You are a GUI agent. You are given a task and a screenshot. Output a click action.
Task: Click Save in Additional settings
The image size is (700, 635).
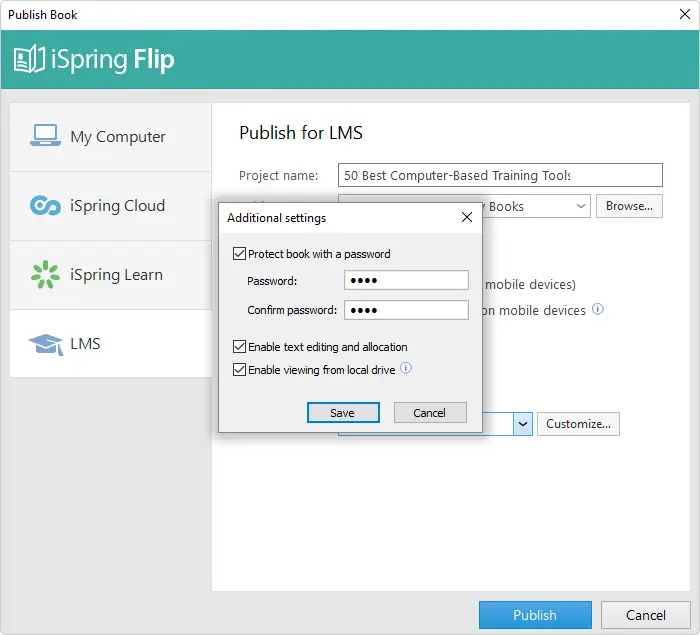point(343,413)
